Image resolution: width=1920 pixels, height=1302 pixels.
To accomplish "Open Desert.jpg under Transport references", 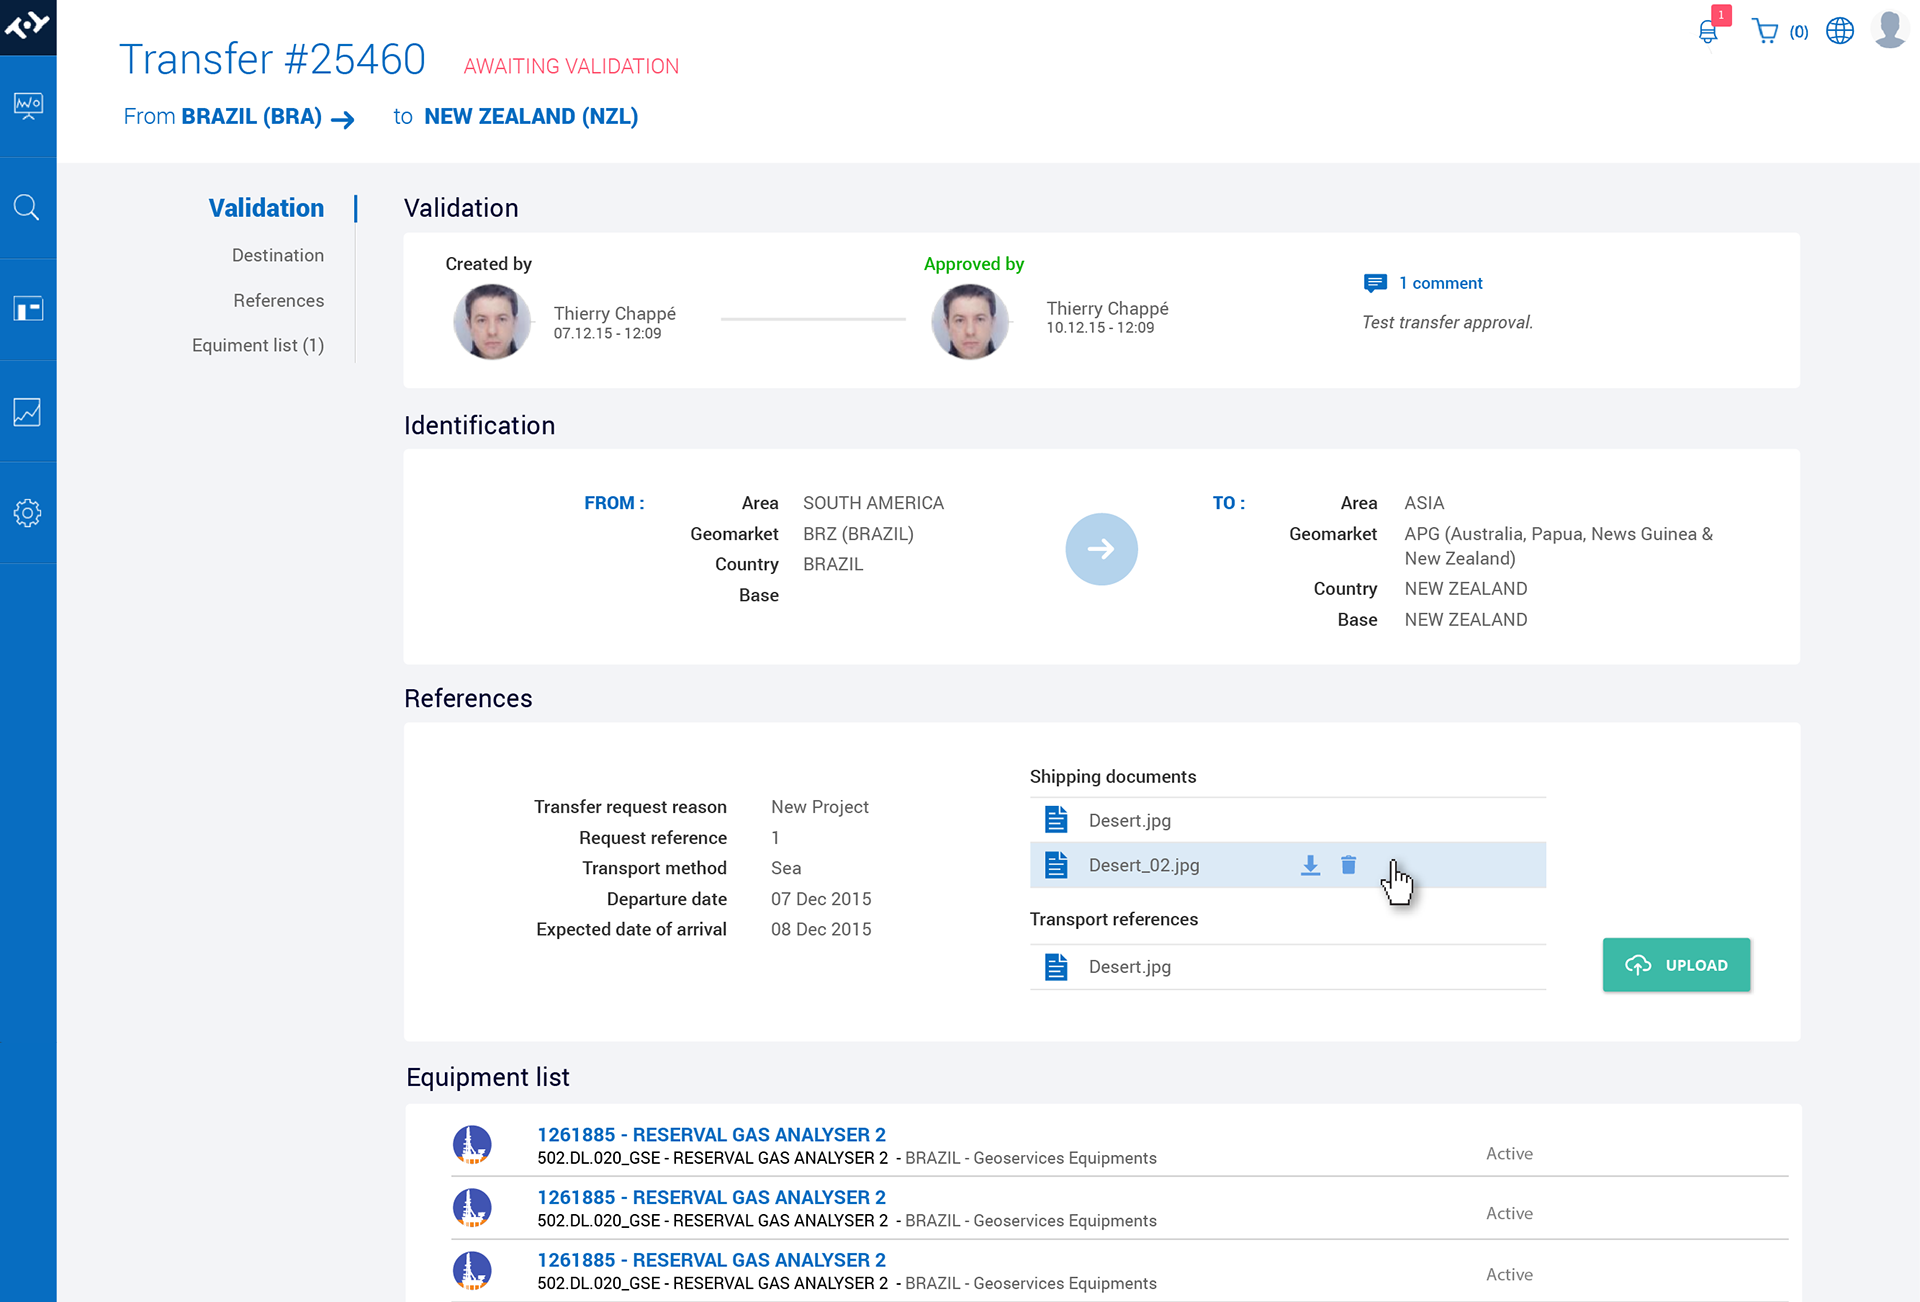I will click(x=1129, y=967).
